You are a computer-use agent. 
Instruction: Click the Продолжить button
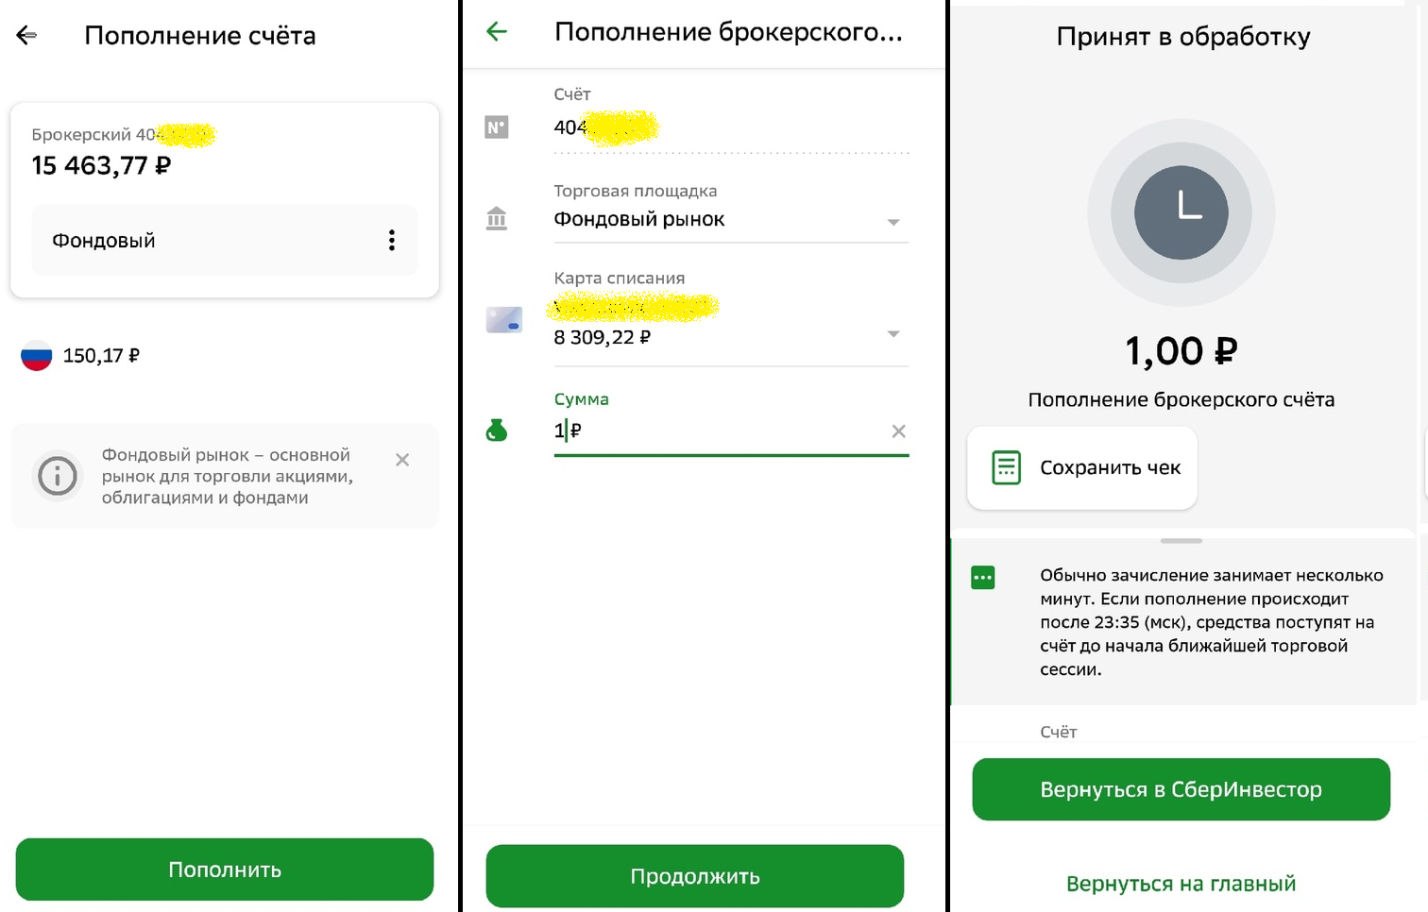click(x=695, y=877)
